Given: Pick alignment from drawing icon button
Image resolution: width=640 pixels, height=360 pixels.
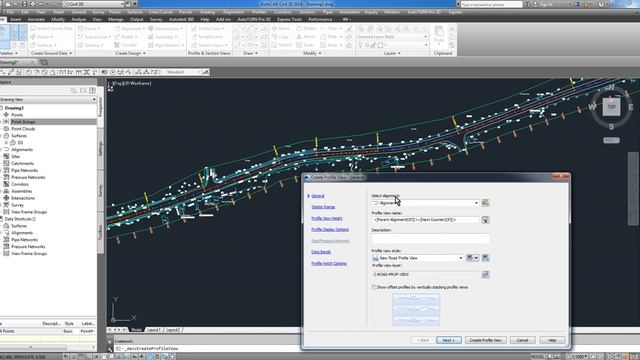Looking at the screenshot, I should 485,203.
